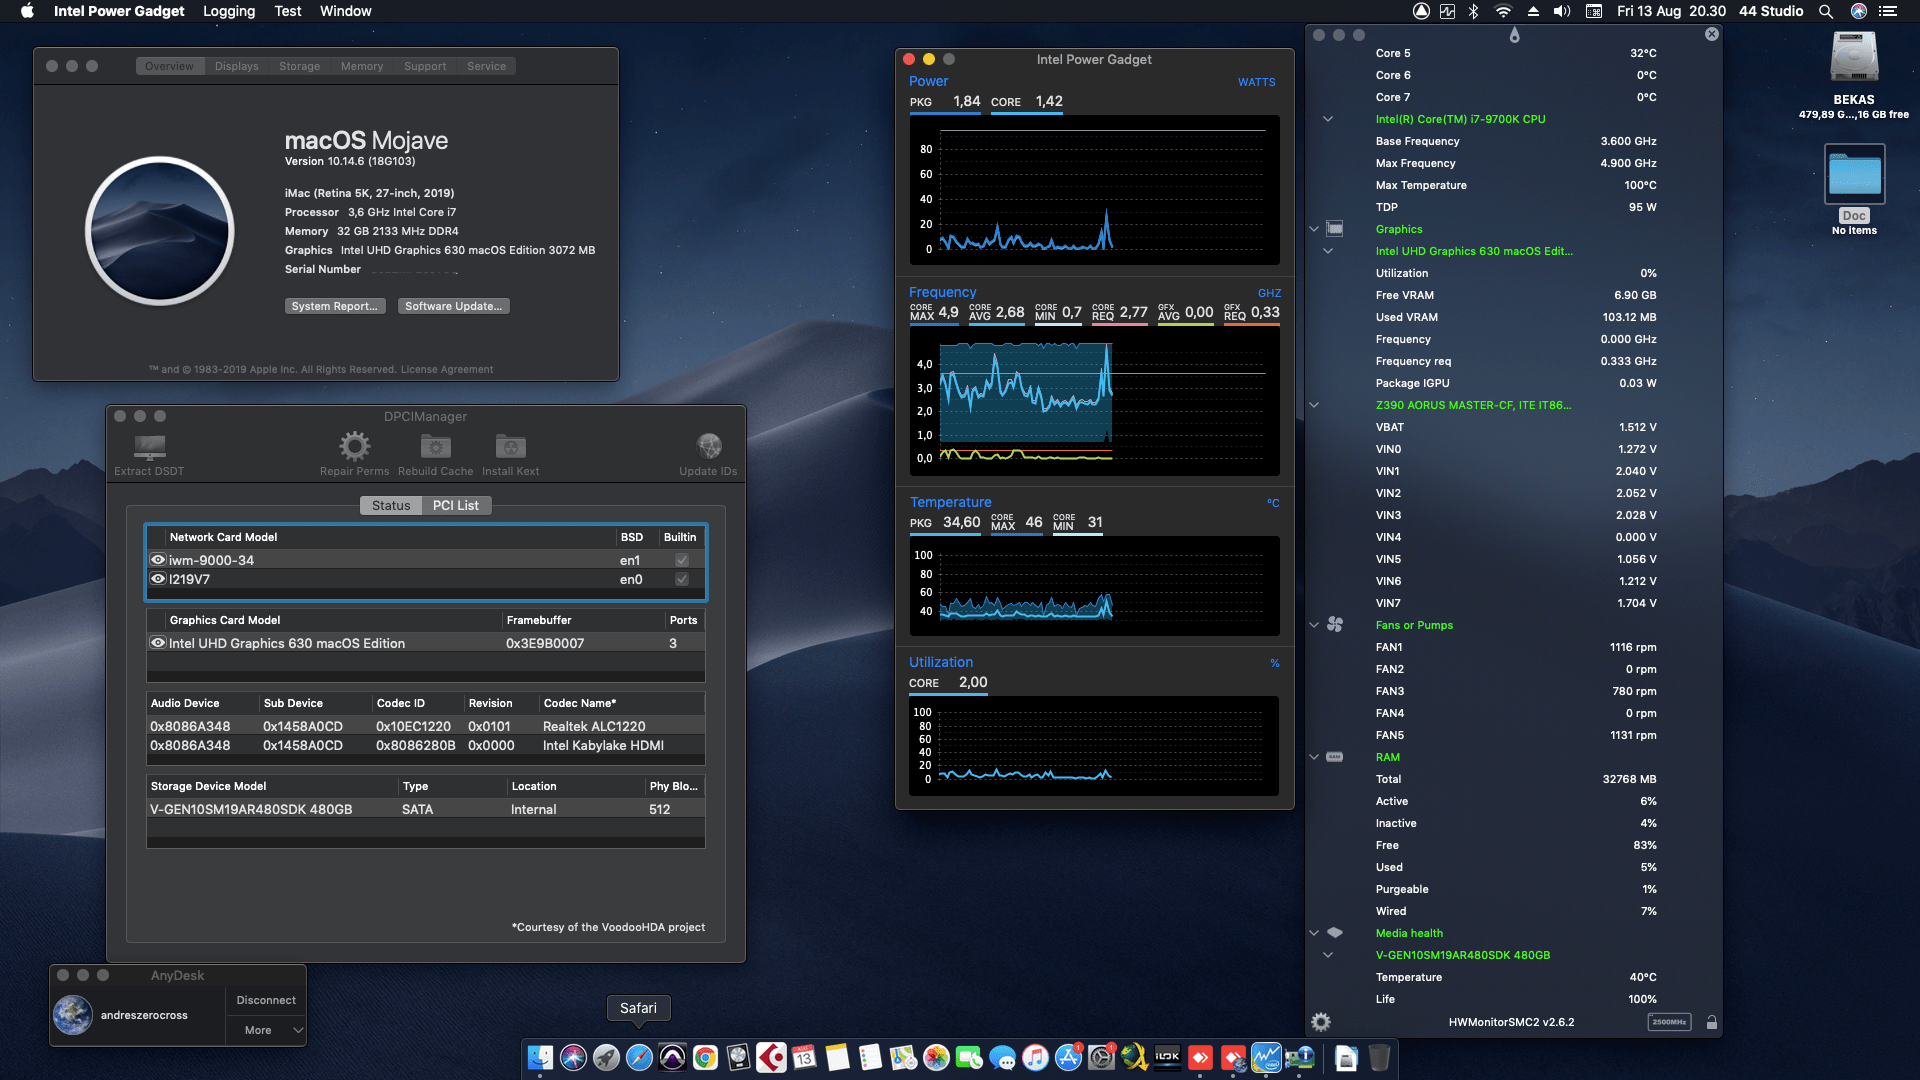
Task: Open the Trash in the Dock
Action: (x=1379, y=1057)
